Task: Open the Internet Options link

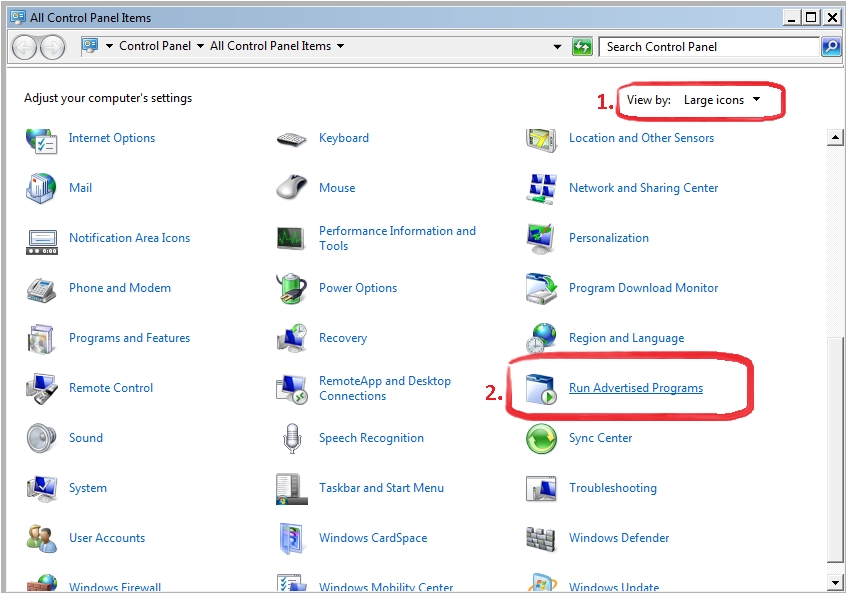Action: click(112, 138)
